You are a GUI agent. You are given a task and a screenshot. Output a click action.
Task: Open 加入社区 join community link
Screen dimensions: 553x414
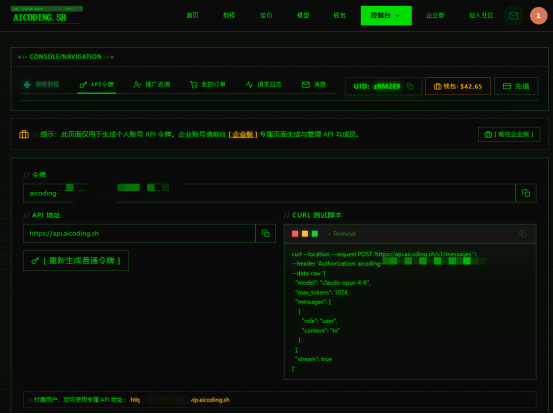tap(481, 16)
